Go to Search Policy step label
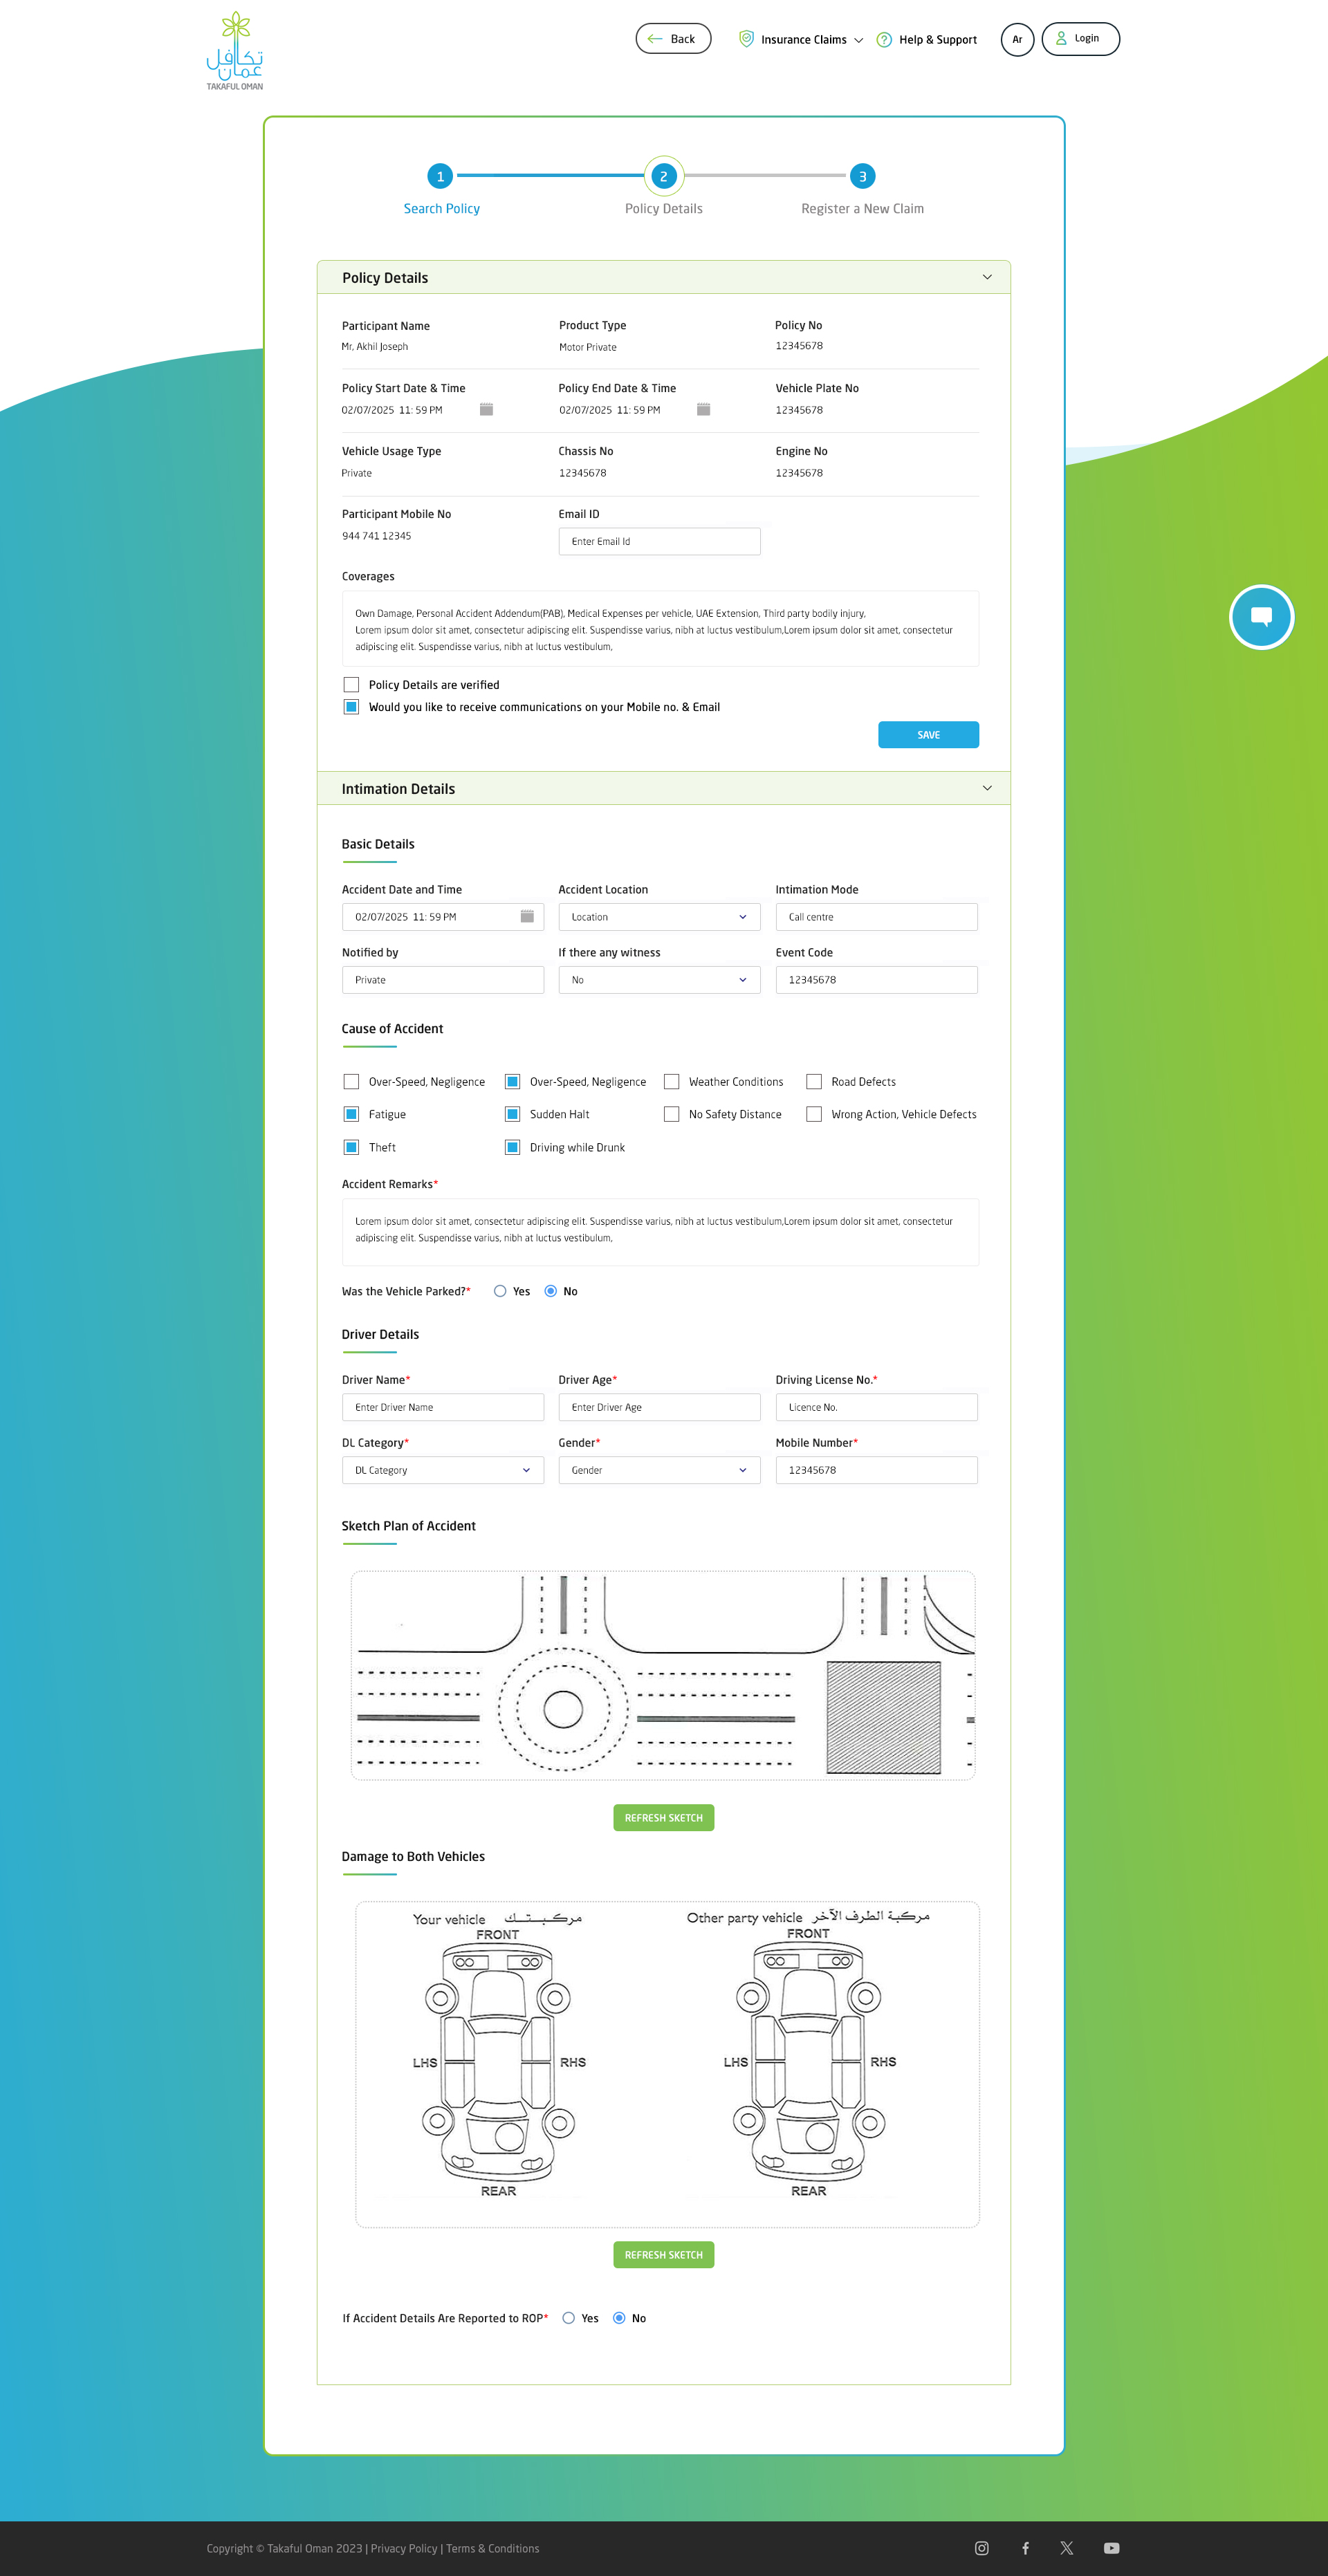 [x=441, y=209]
